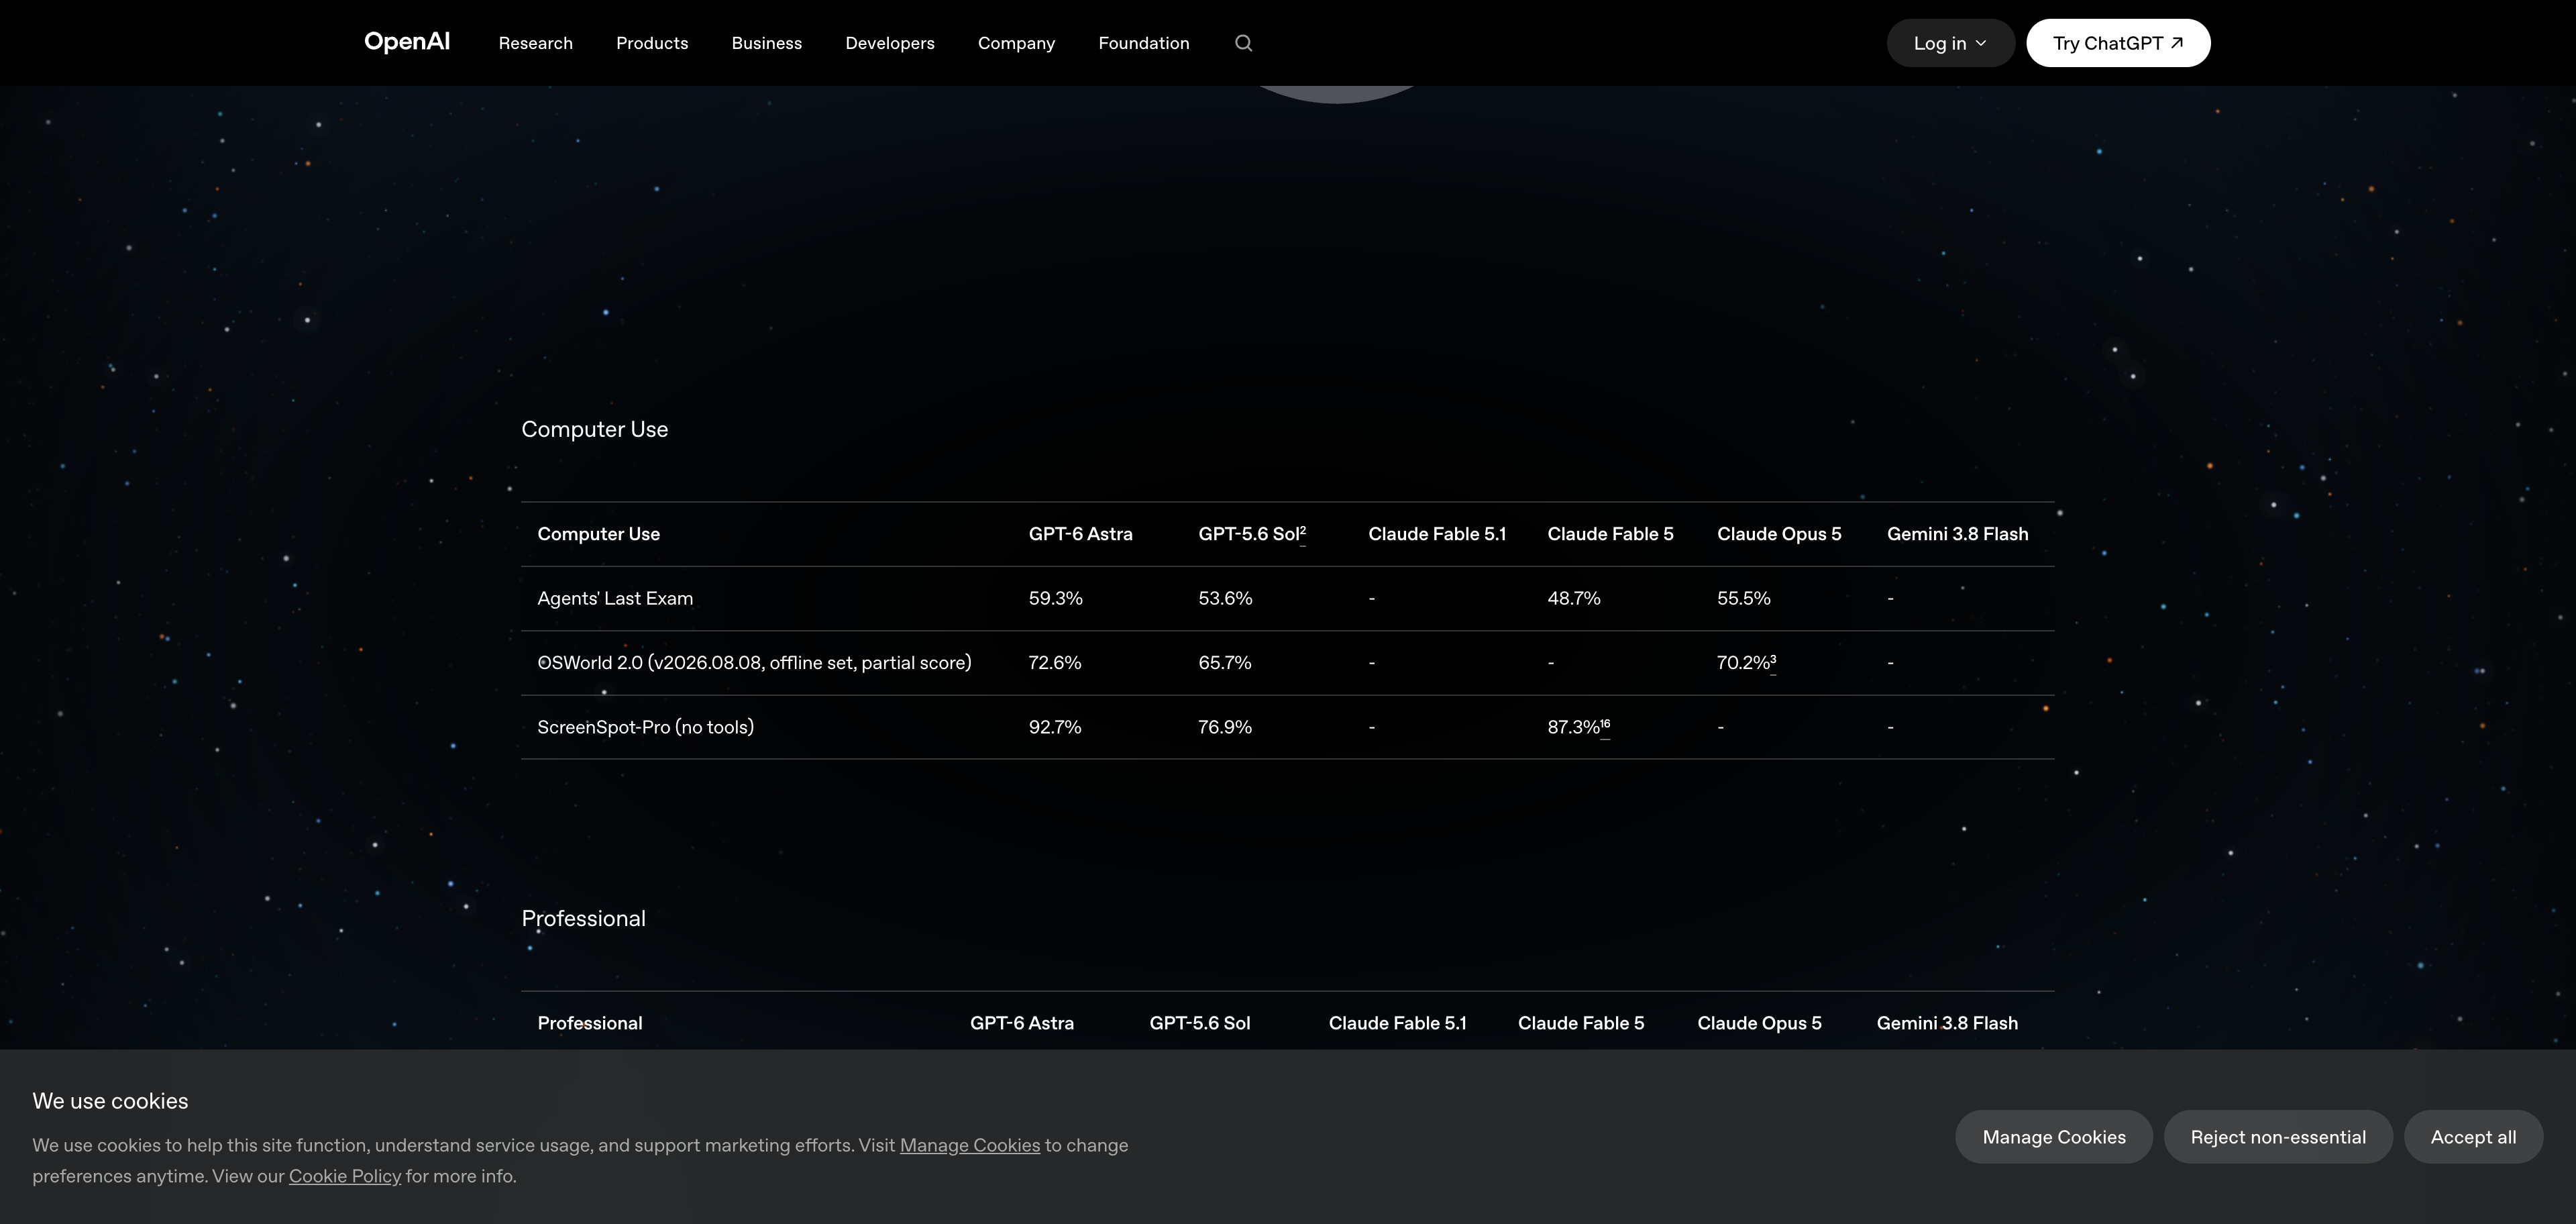The height and width of the screenshot is (1224, 2576).
Task: Accept all cookies
Action: [x=2473, y=1137]
